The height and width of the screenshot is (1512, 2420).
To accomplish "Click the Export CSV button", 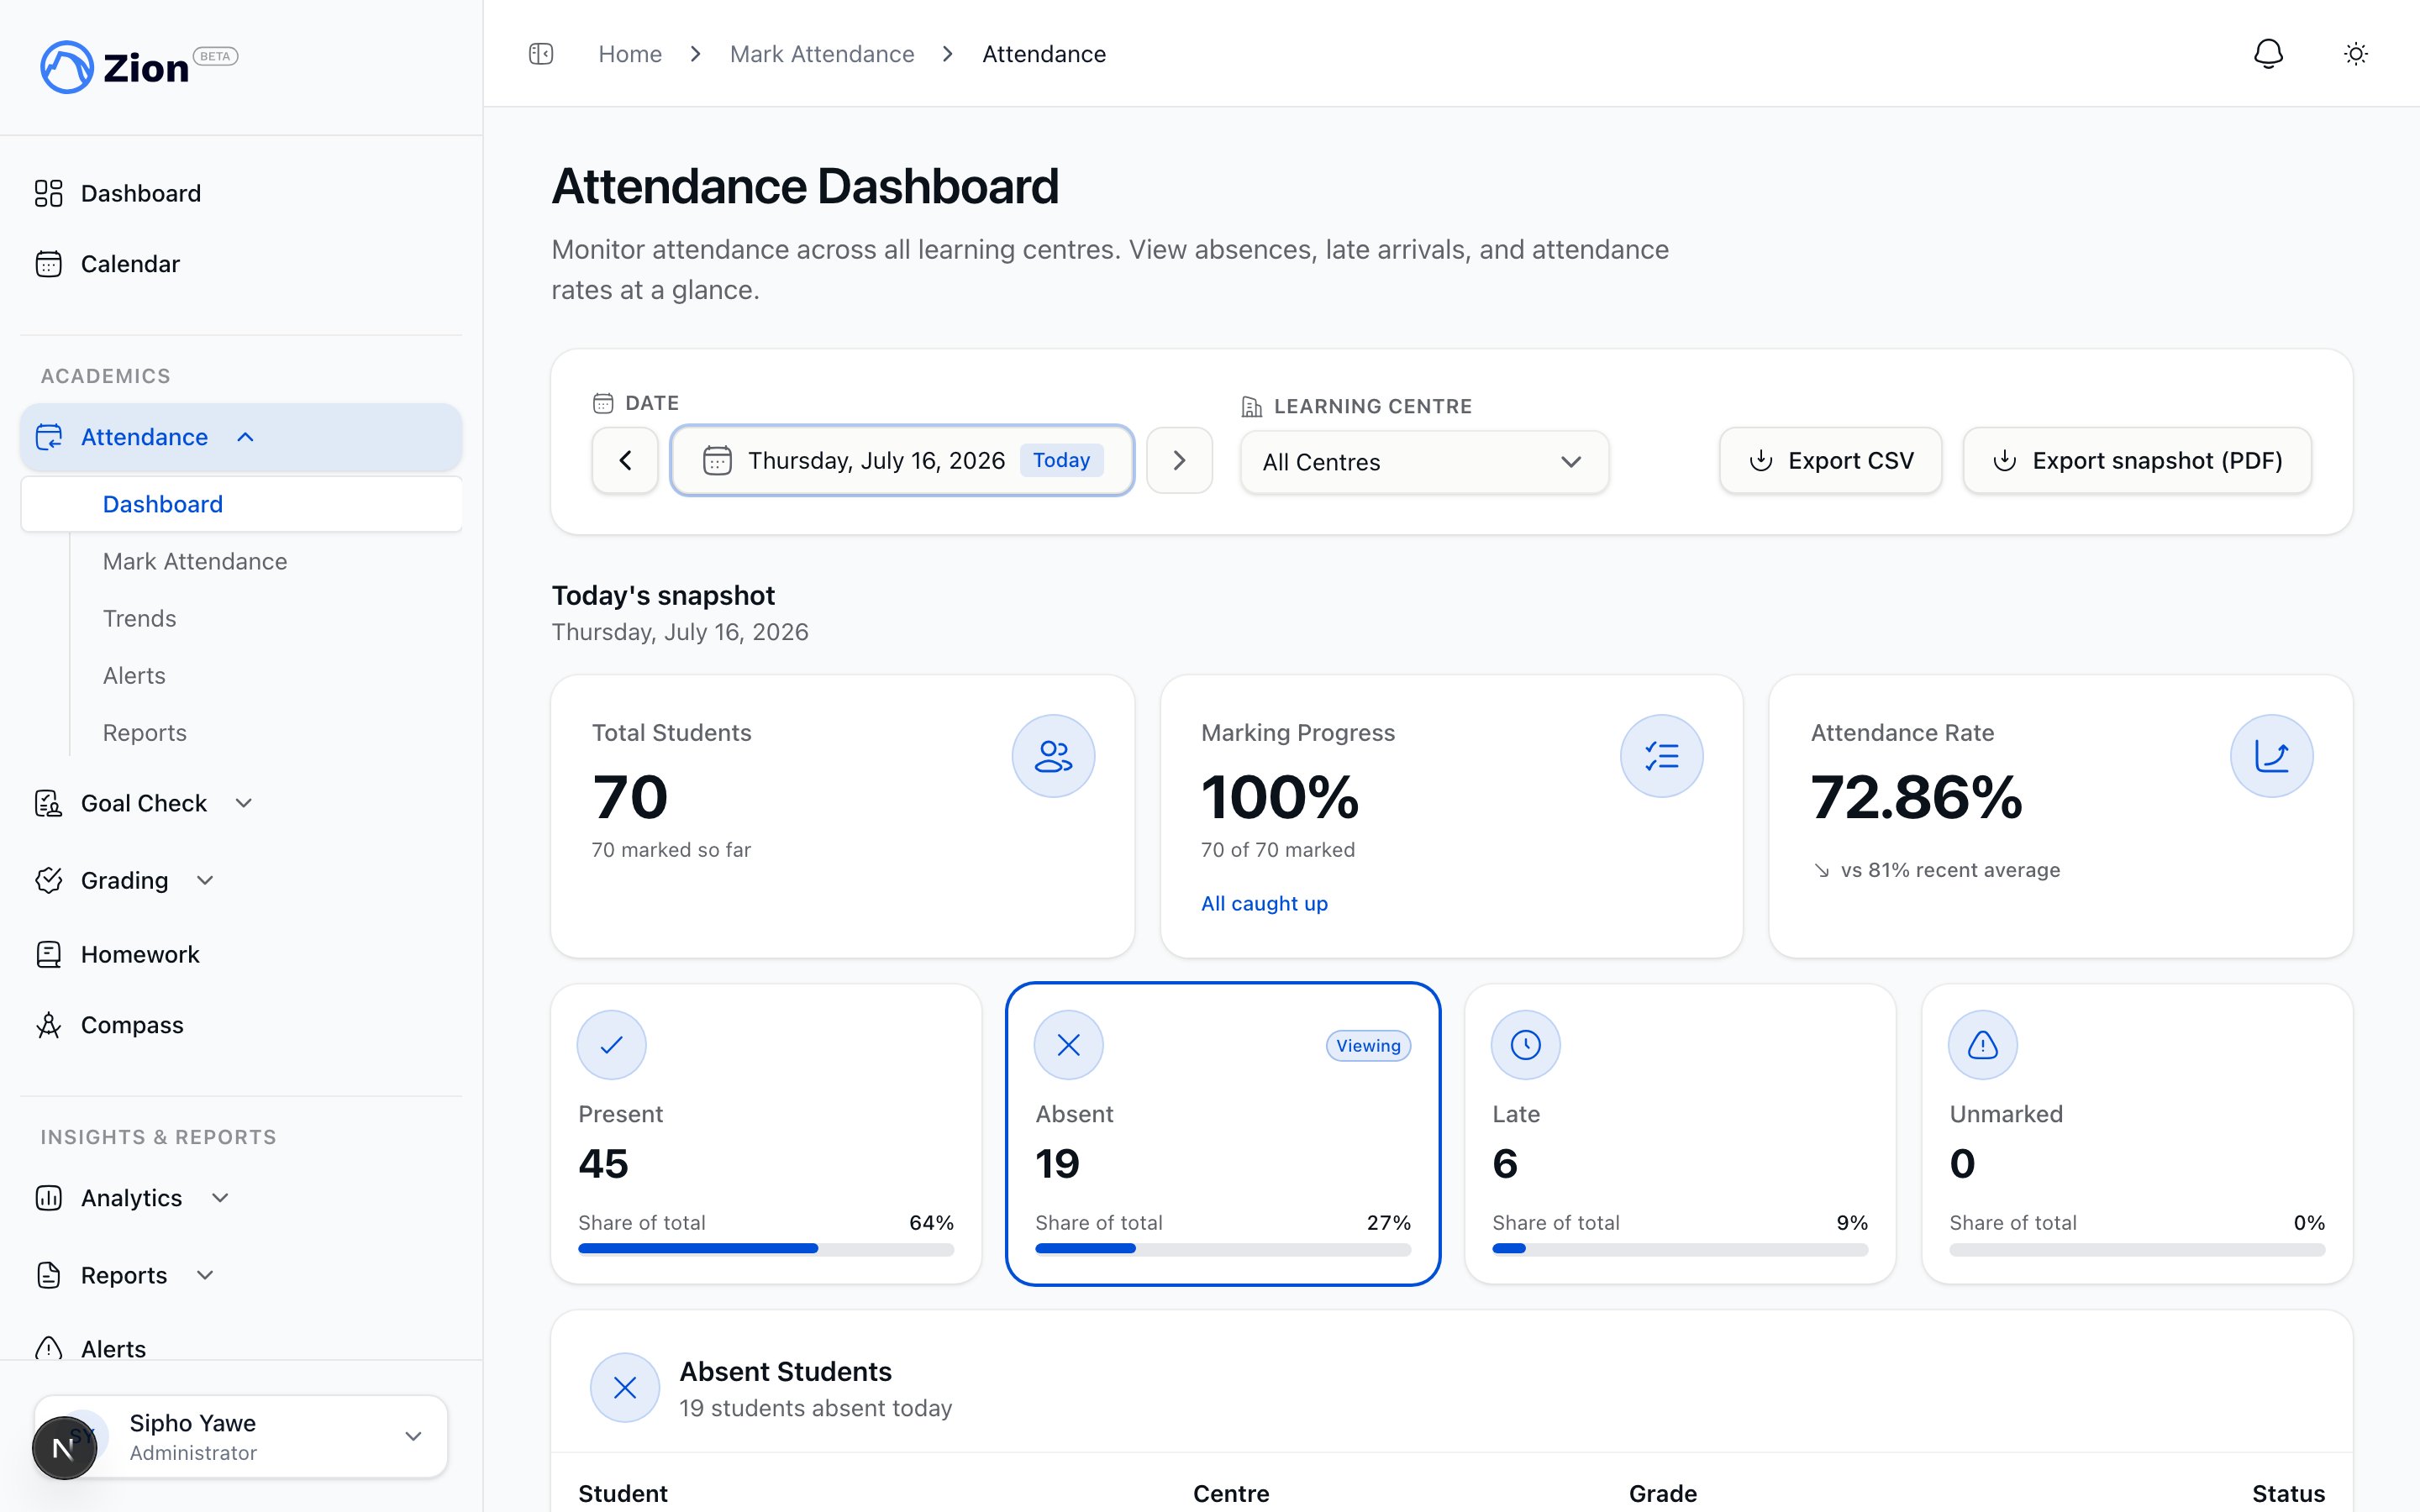I will [1830, 460].
